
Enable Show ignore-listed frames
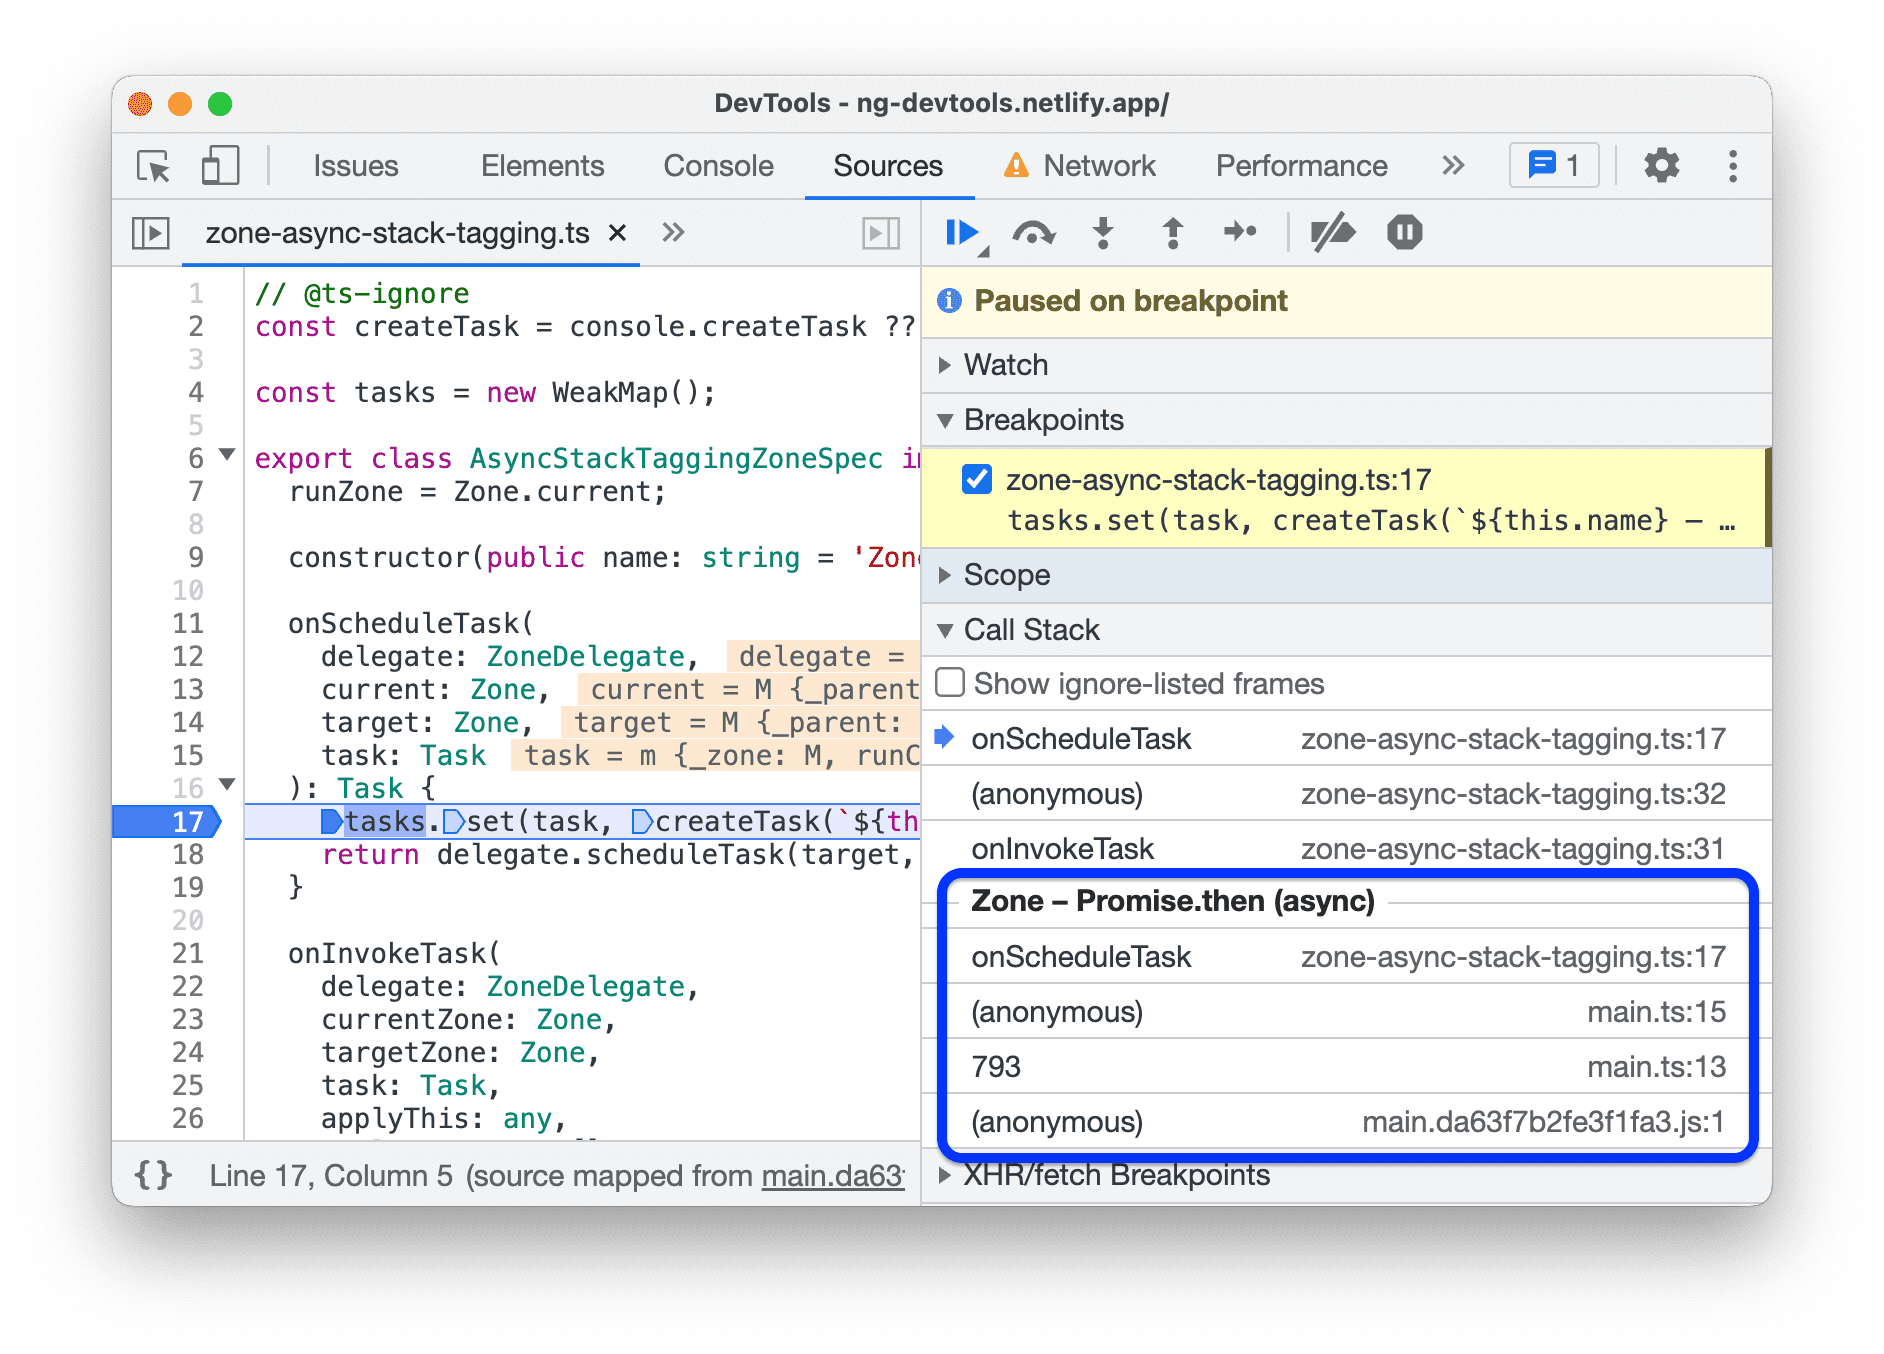[x=947, y=682]
